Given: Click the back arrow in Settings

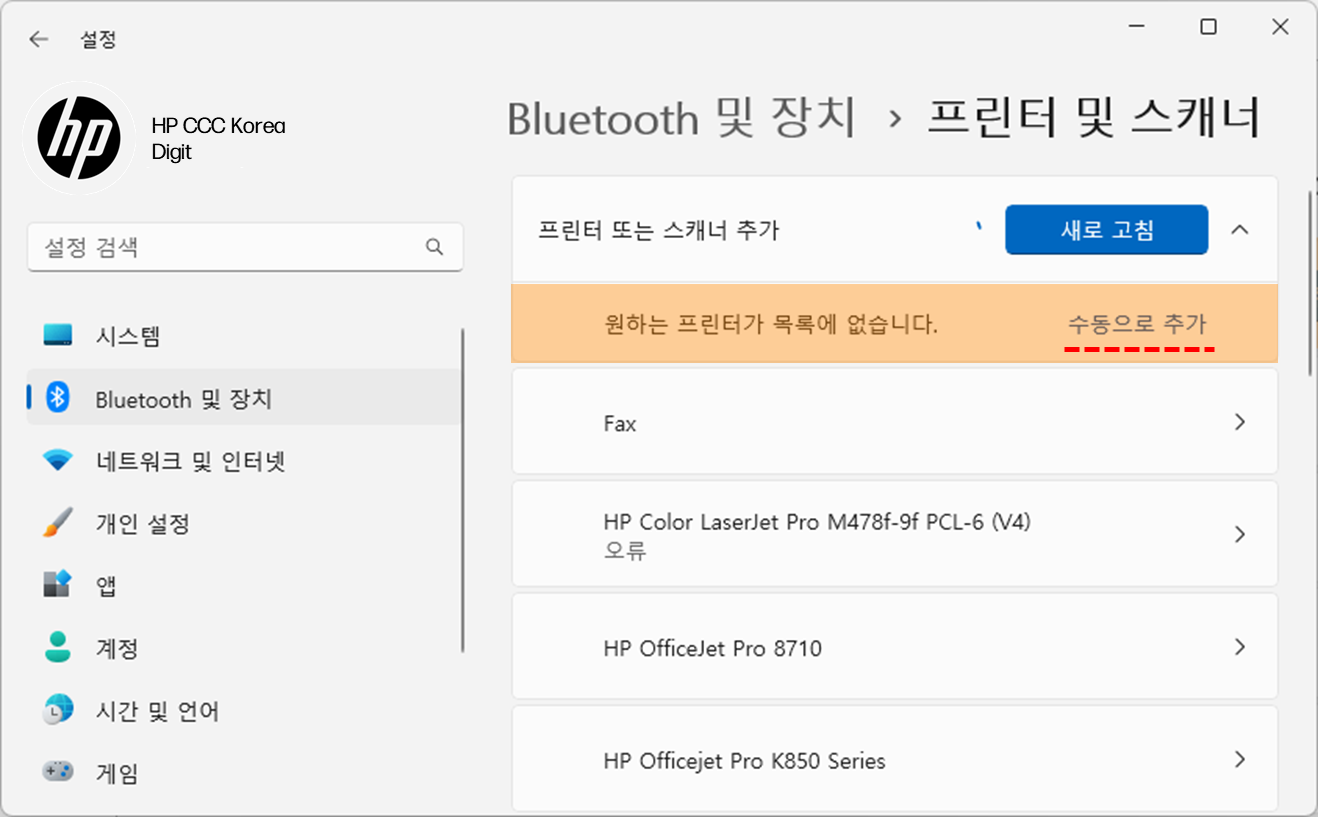Looking at the screenshot, I should click(x=38, y=40).
